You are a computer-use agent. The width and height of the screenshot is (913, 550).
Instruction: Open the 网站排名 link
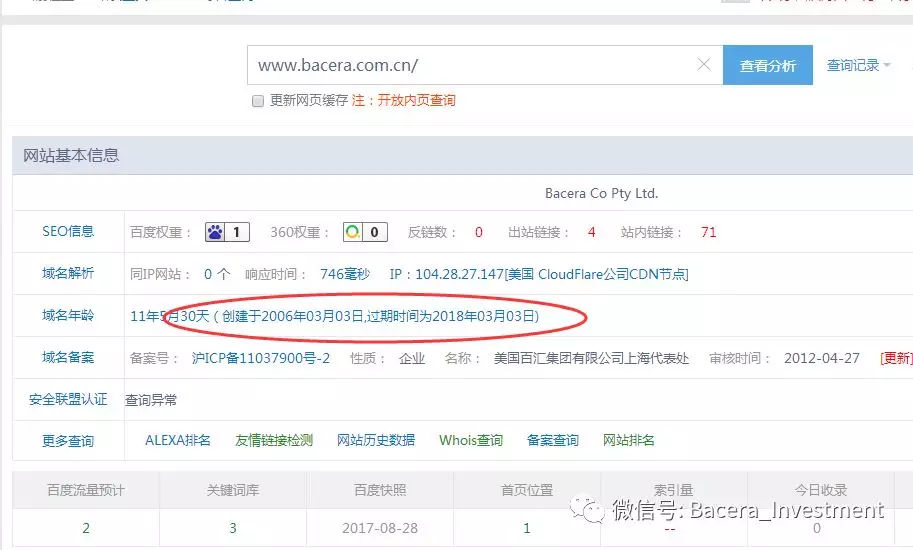[x=628, y=441]
